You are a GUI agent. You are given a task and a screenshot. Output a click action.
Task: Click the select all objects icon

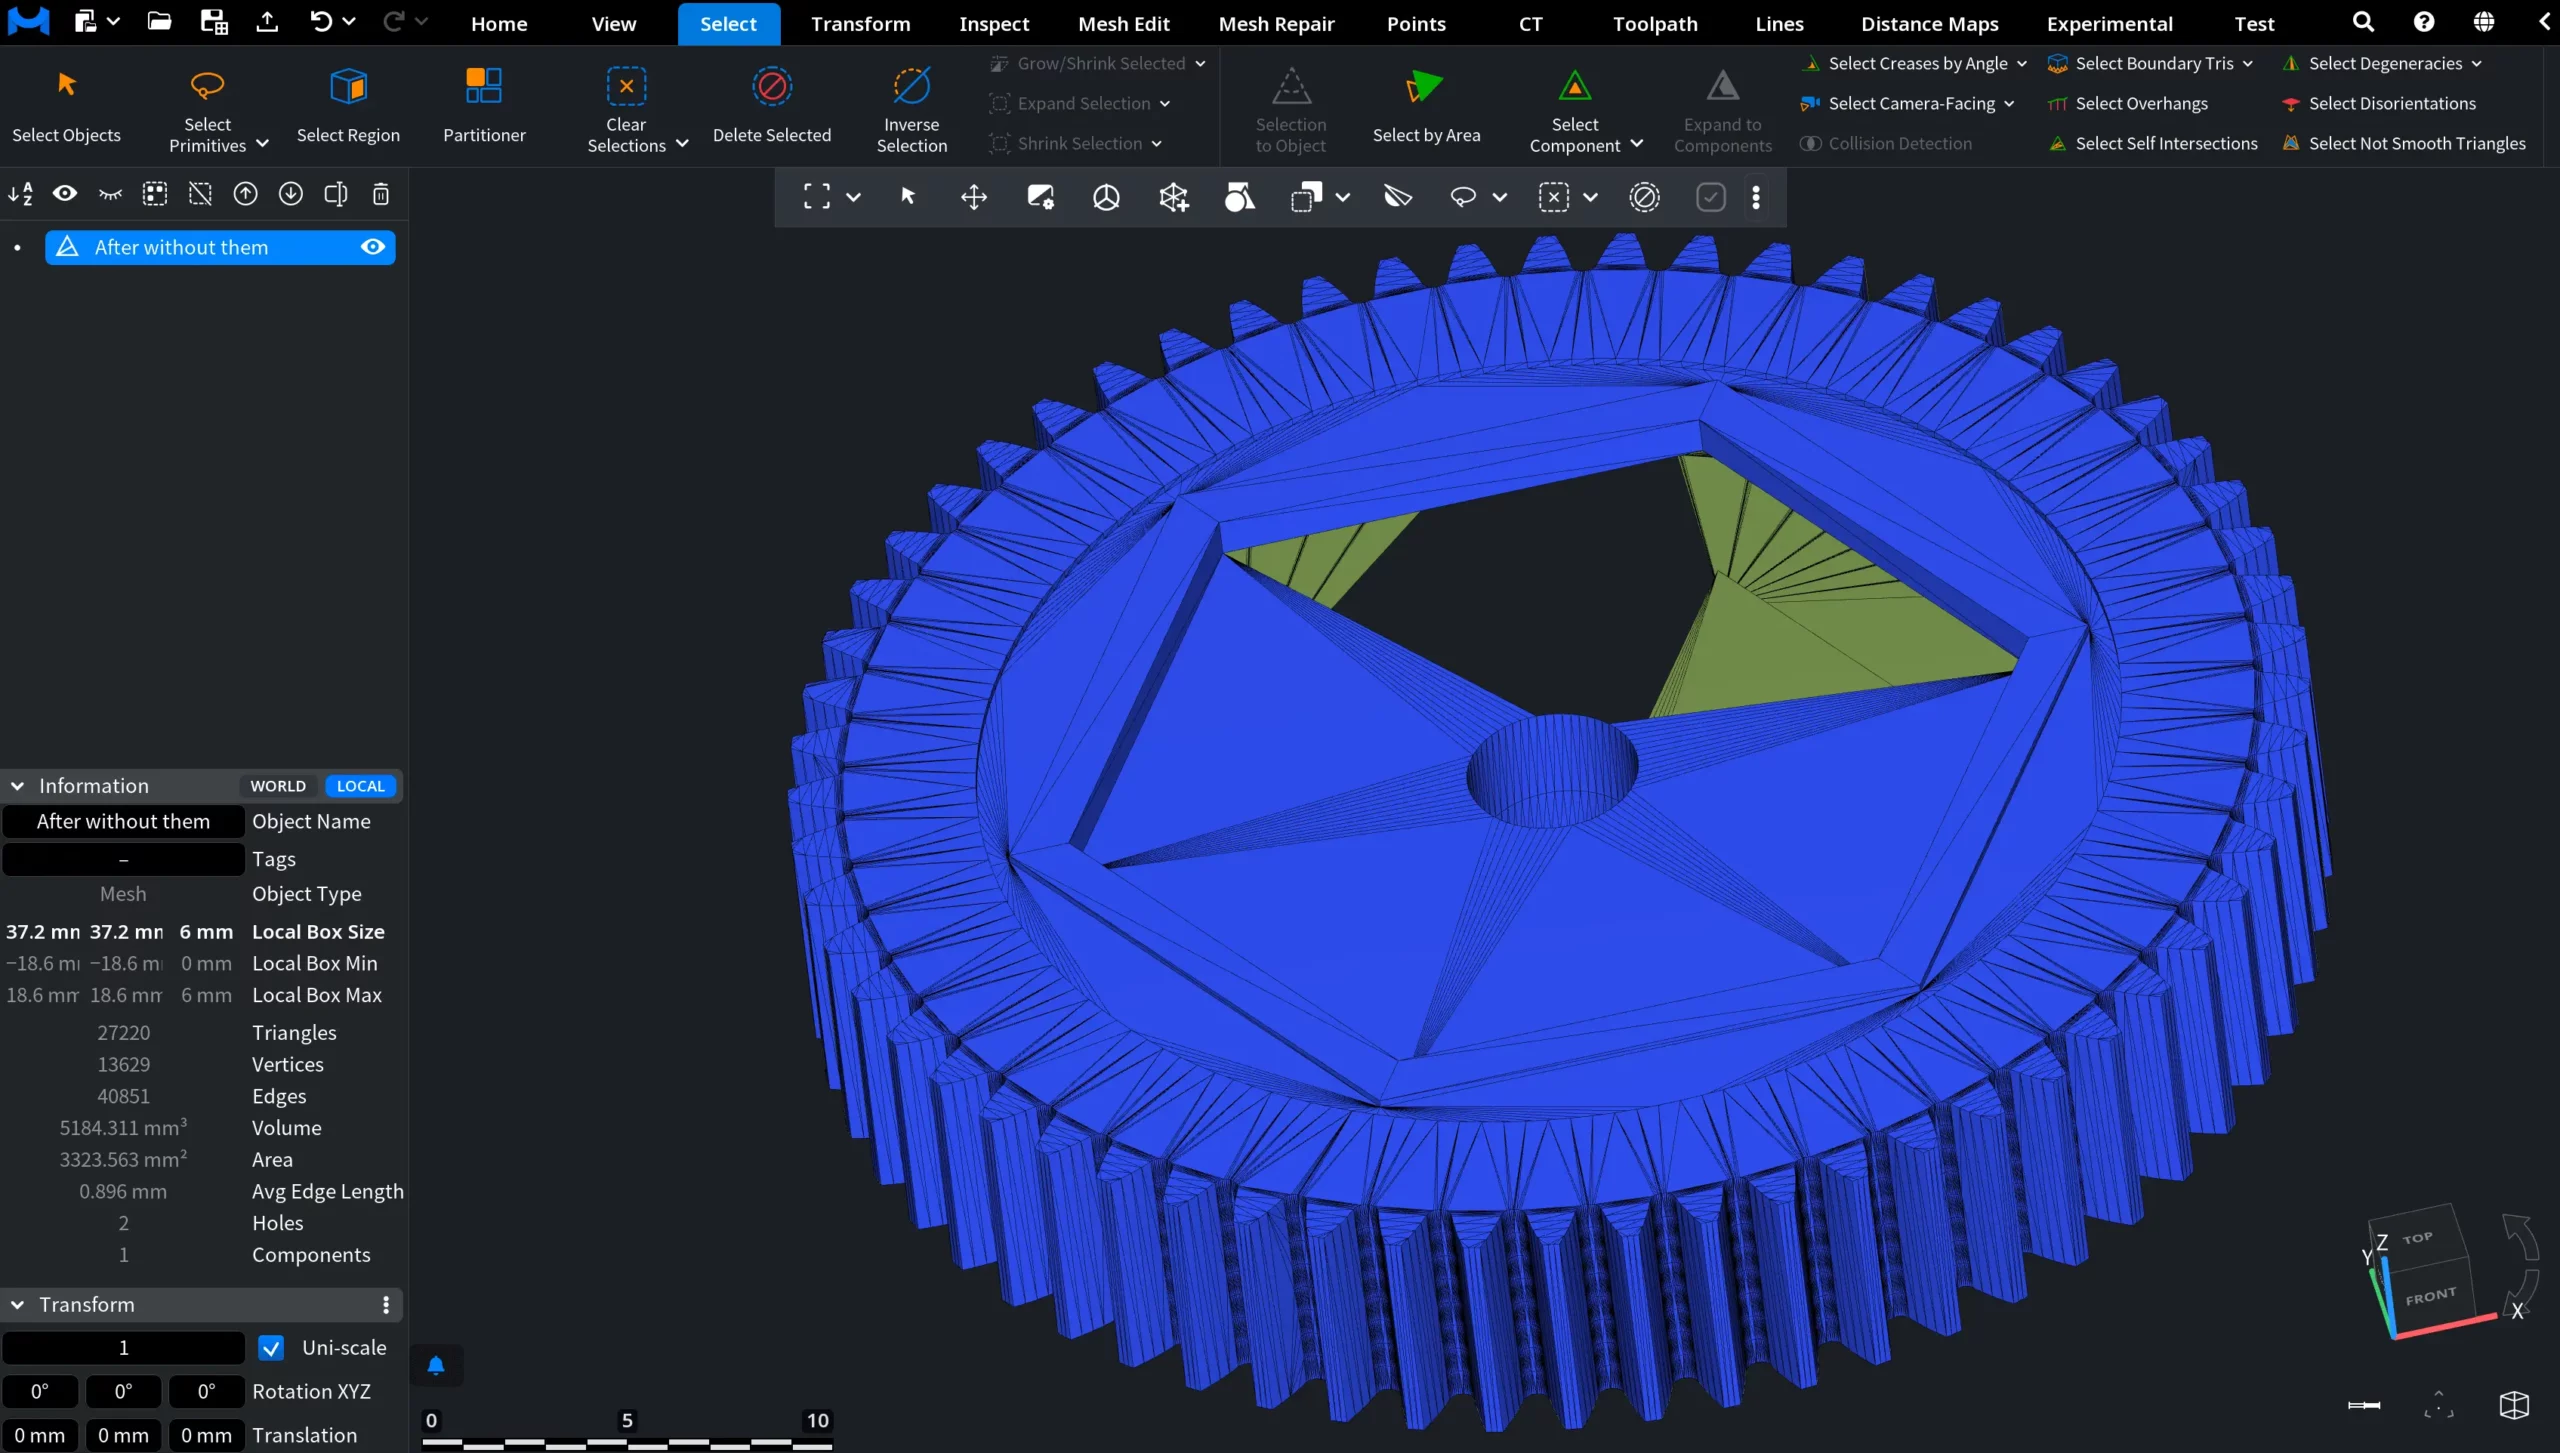155,194
